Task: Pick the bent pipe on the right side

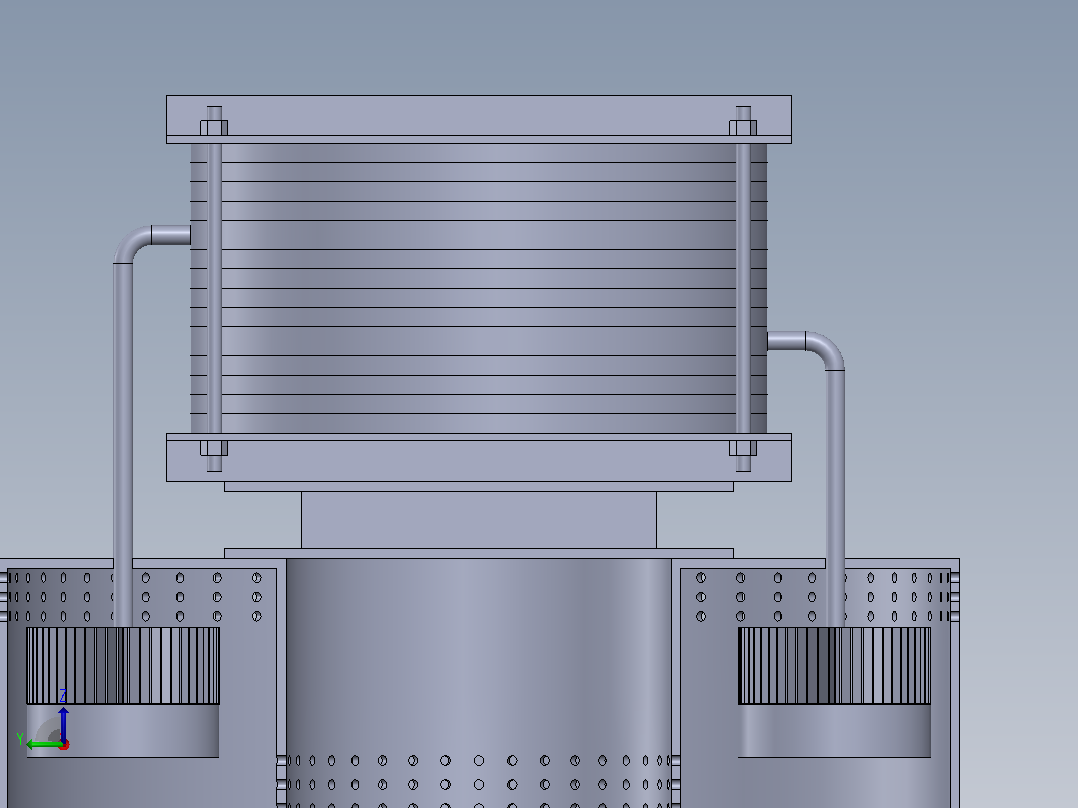Action: (835, 481)
